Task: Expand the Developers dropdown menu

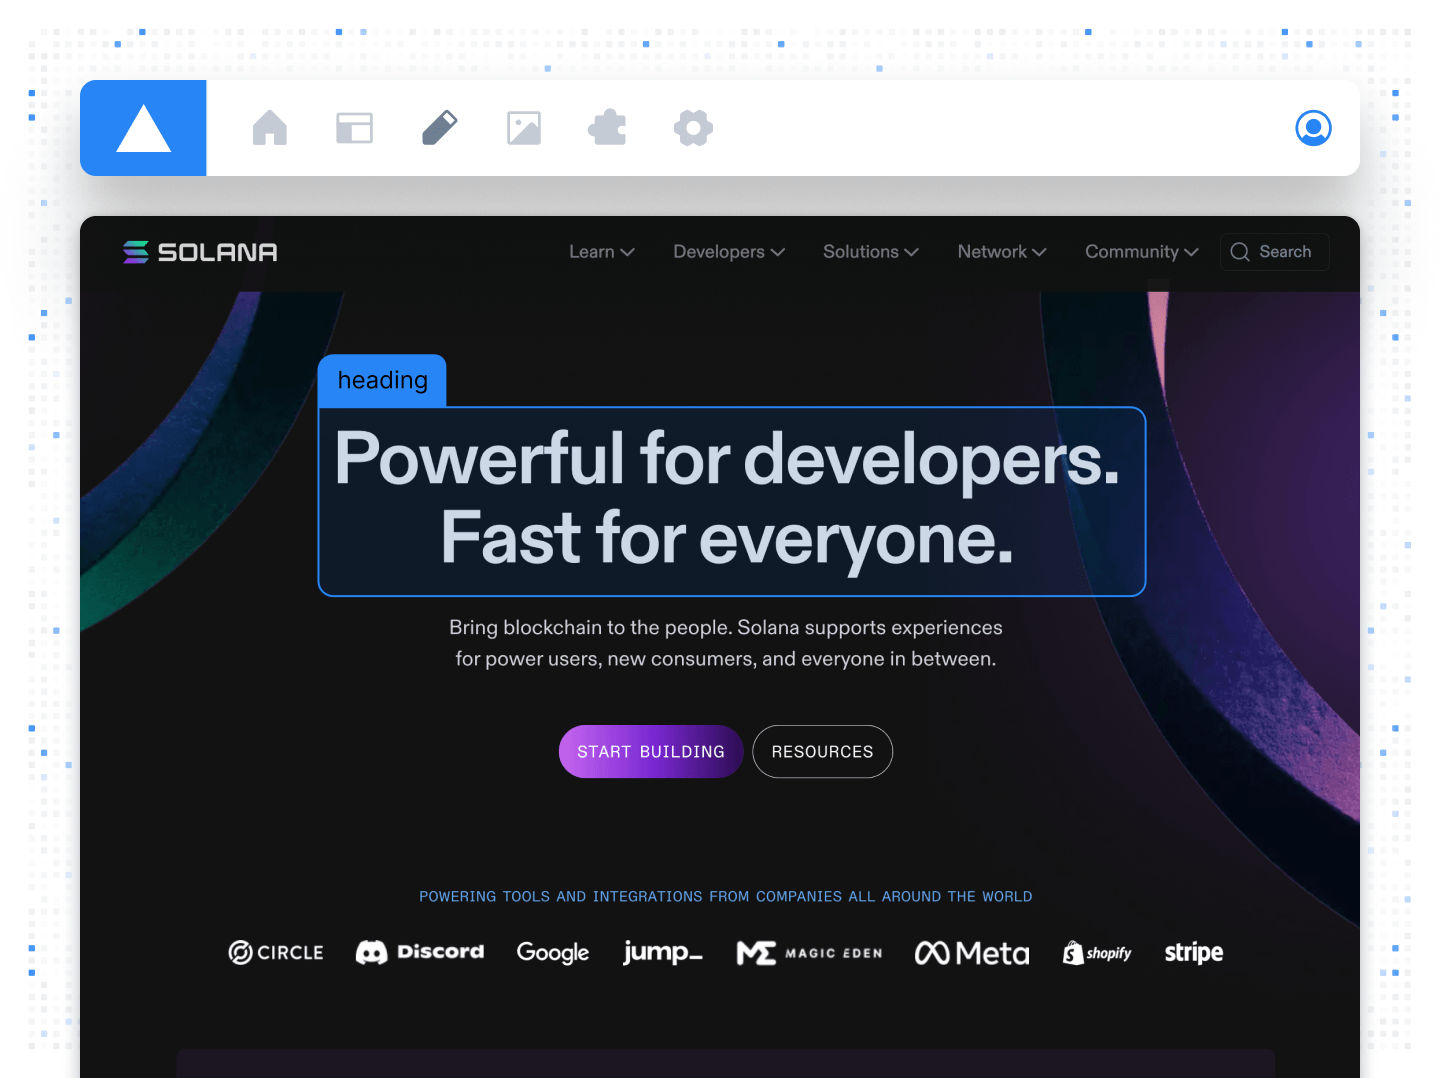Action: 728,252
